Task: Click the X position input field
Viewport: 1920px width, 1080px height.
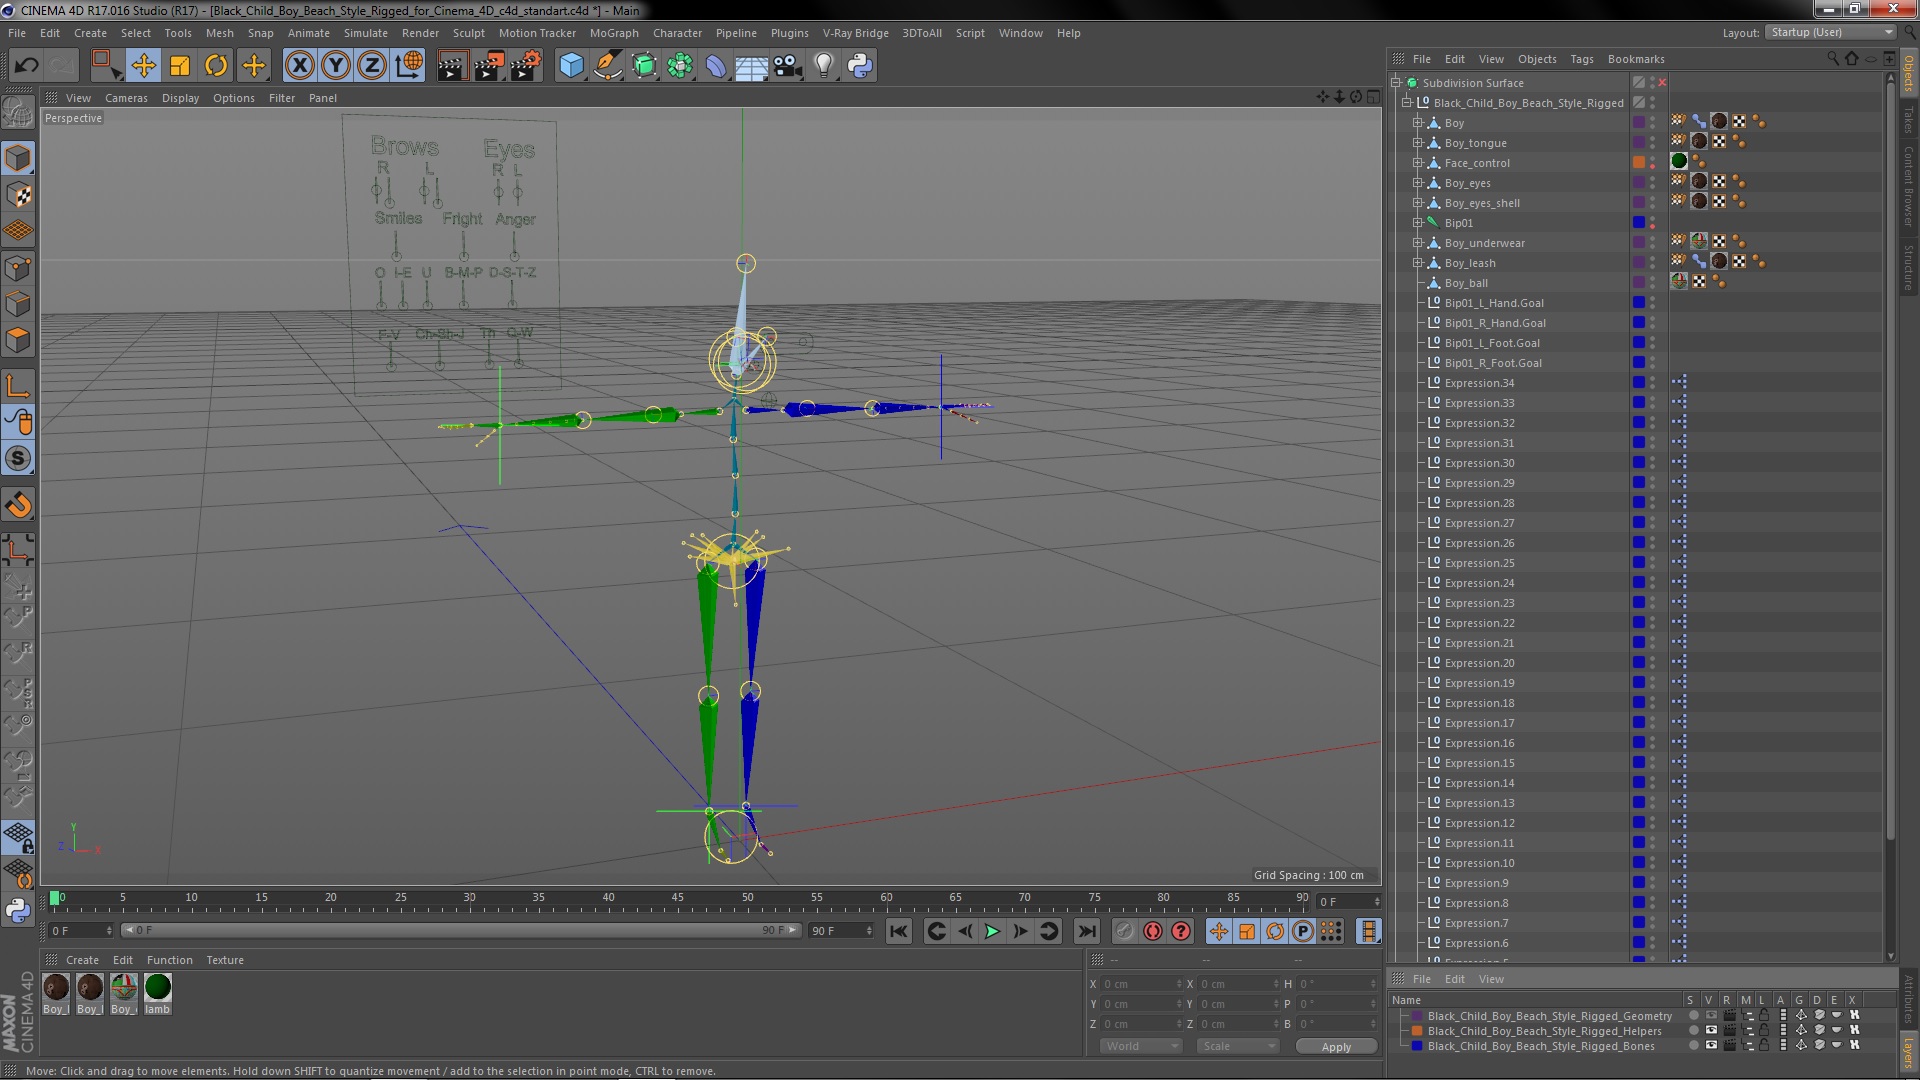Action: (1142, 984)
